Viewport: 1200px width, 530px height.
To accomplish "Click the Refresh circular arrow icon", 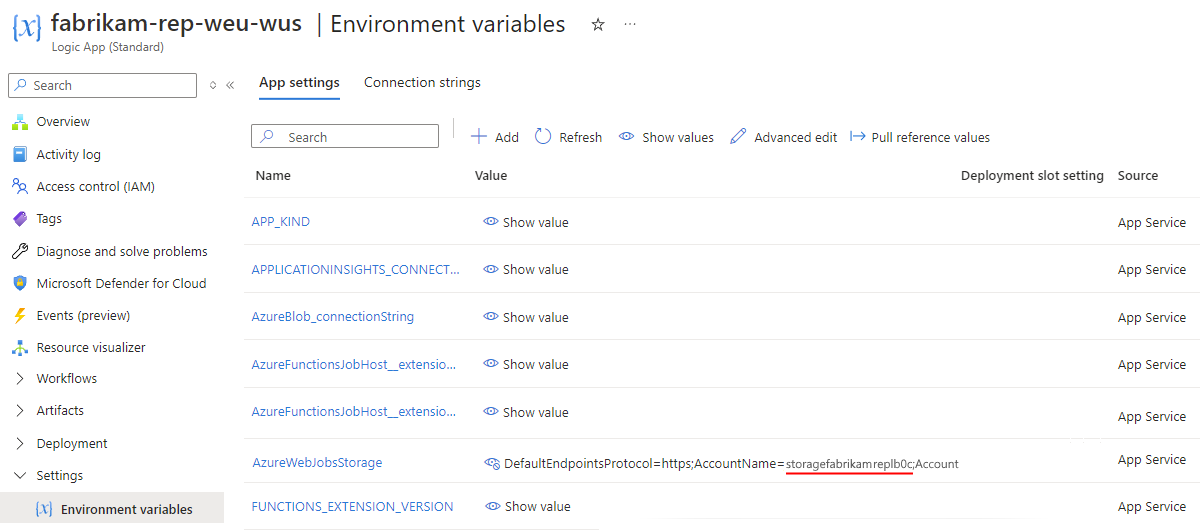I will (x=543, y=137).
